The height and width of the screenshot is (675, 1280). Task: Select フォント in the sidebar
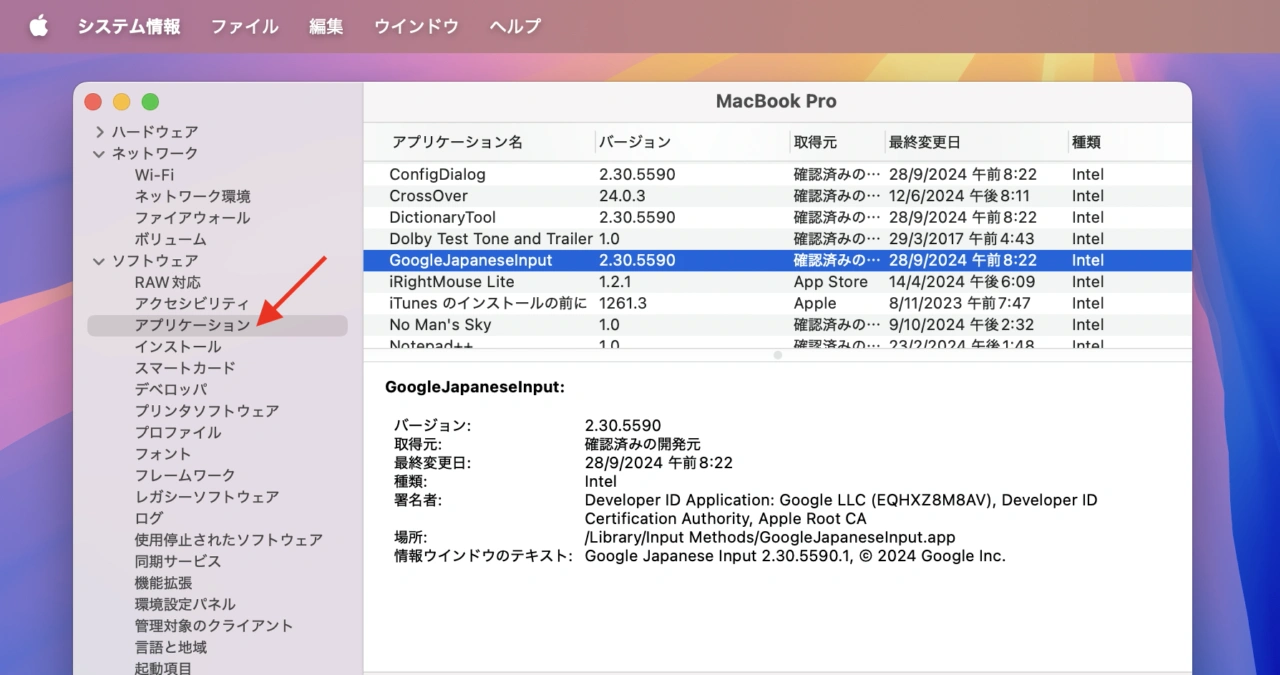[163, 454]
